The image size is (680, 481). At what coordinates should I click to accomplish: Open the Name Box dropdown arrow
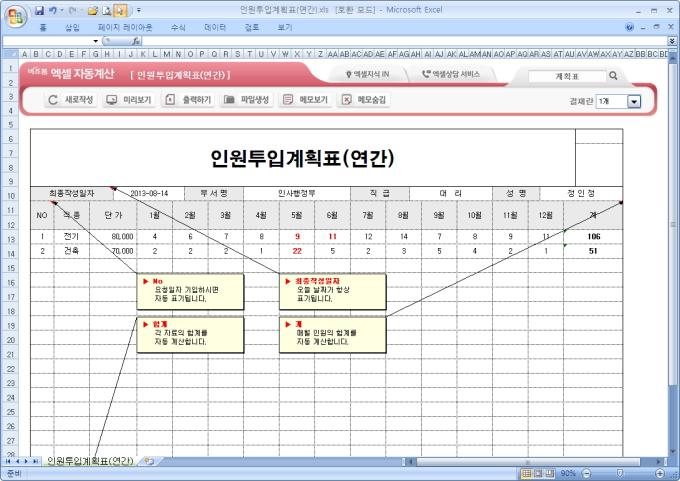95,41
